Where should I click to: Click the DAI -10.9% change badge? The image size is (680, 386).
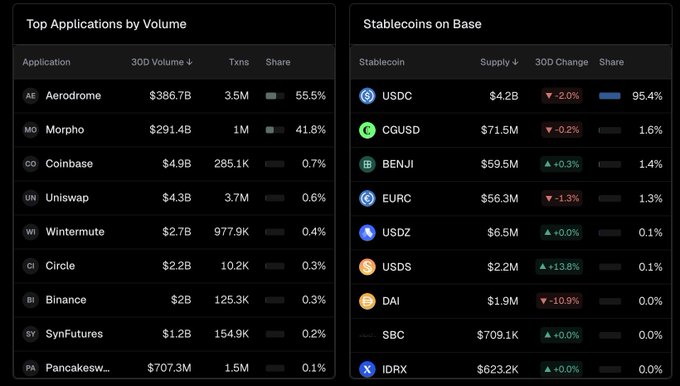(559, 301)
